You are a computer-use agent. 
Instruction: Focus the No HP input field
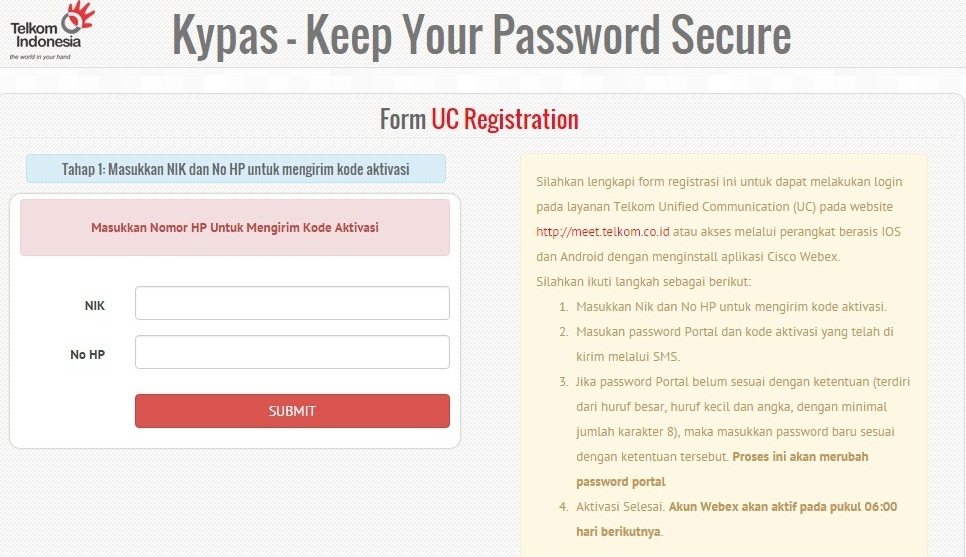(x=292, y=352)
